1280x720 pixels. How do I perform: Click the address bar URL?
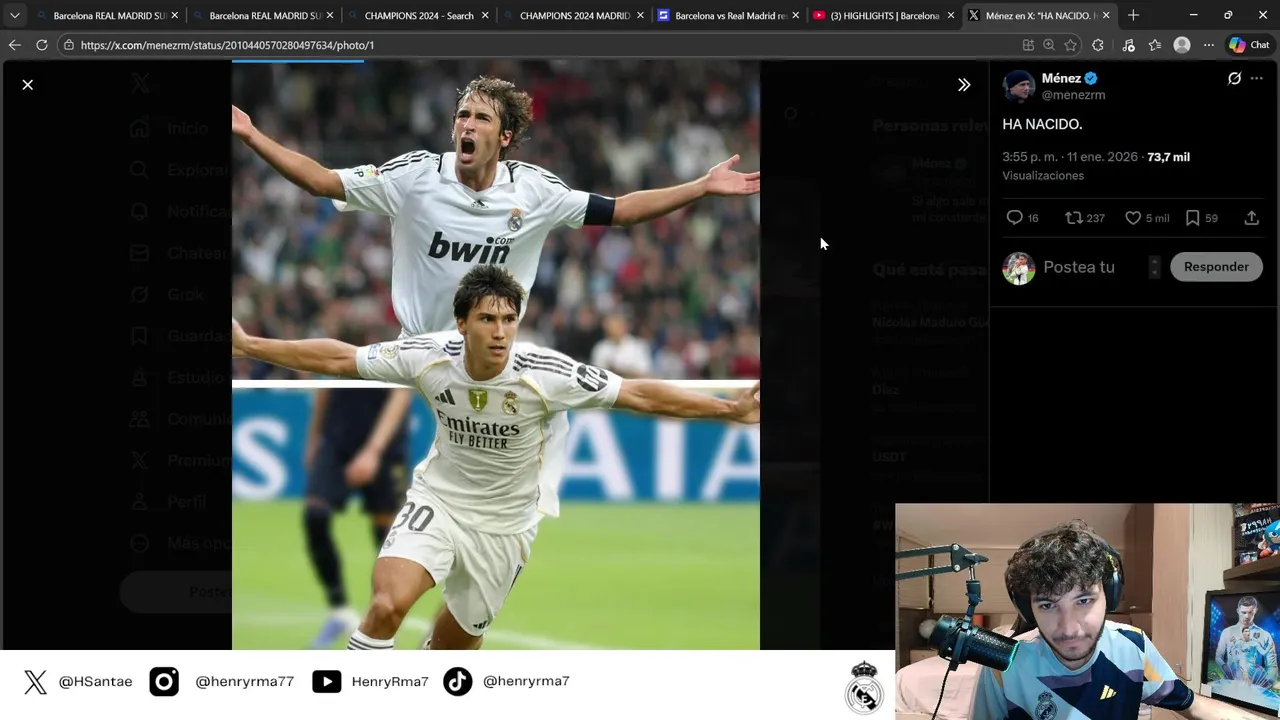[x=227, y=45]
